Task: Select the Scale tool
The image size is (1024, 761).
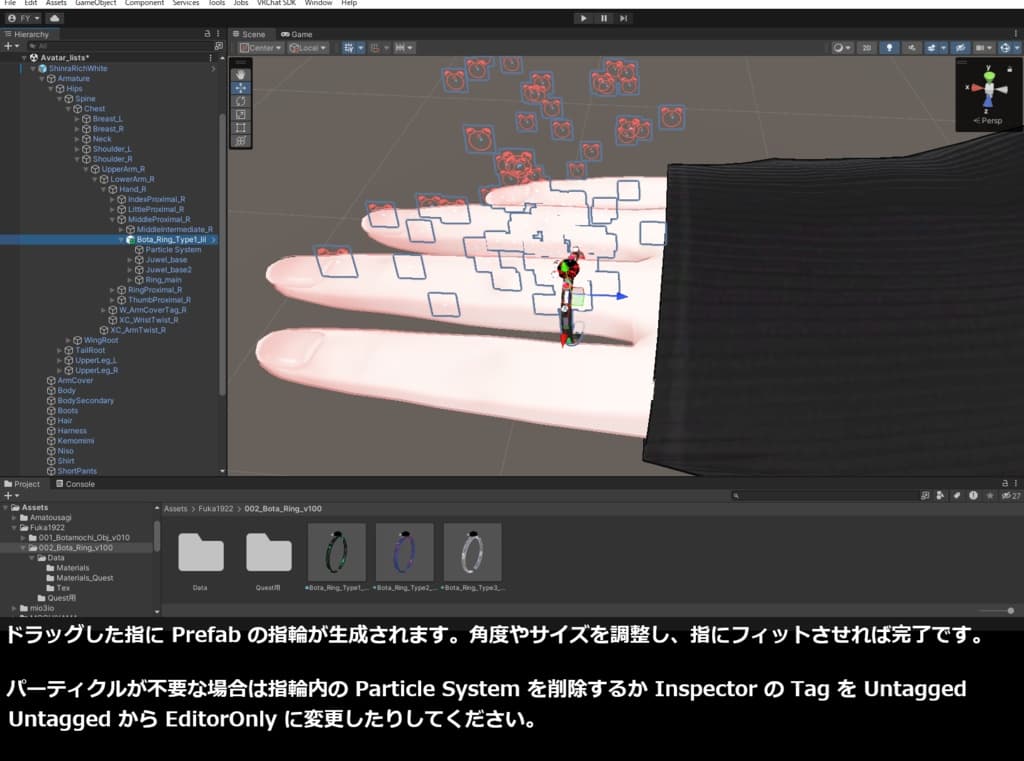Action: click(x=241, y=114)
